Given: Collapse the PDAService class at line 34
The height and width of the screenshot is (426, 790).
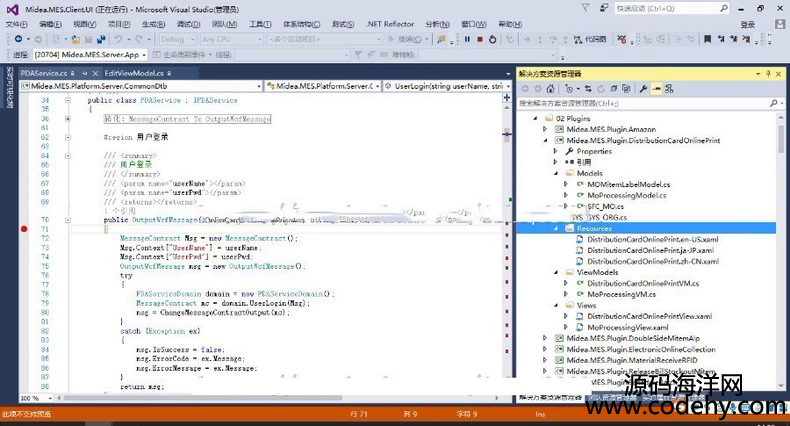Looking at the screenshot, I should [x=68, y=100].
